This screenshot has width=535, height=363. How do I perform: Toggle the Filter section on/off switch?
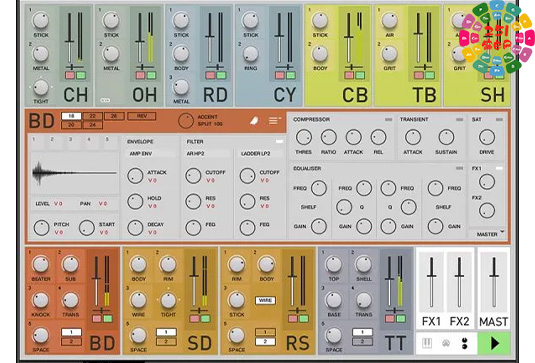pyautogui.click(x=279, y=141)
